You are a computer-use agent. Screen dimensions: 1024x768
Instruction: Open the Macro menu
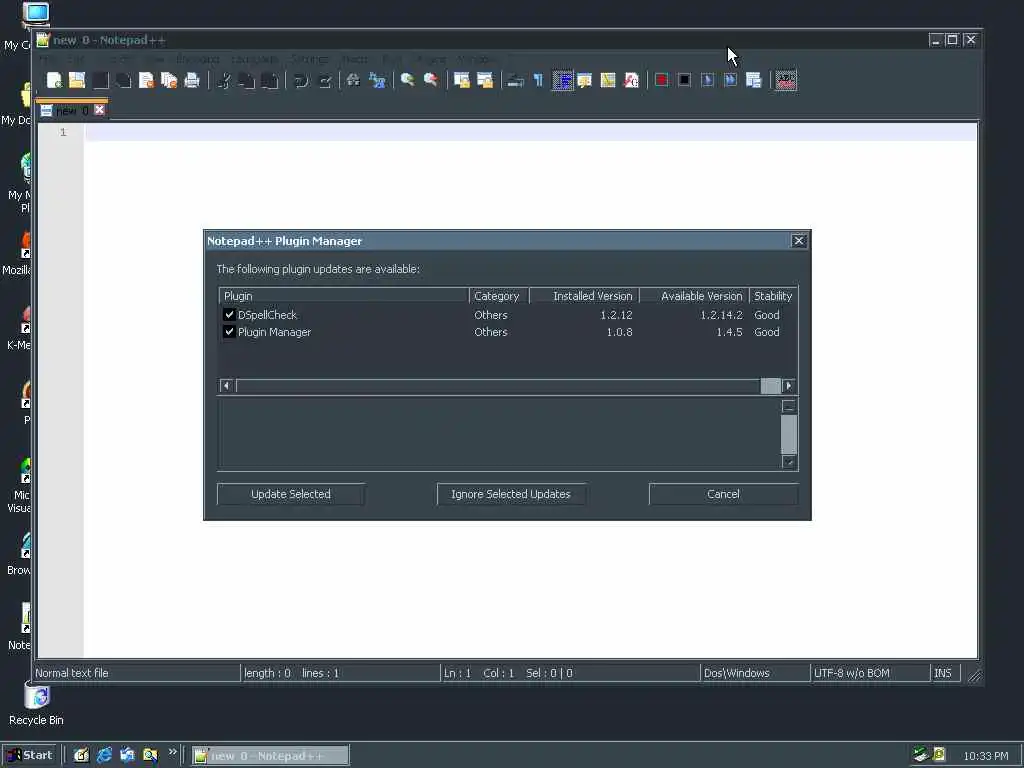coord(355,59)
